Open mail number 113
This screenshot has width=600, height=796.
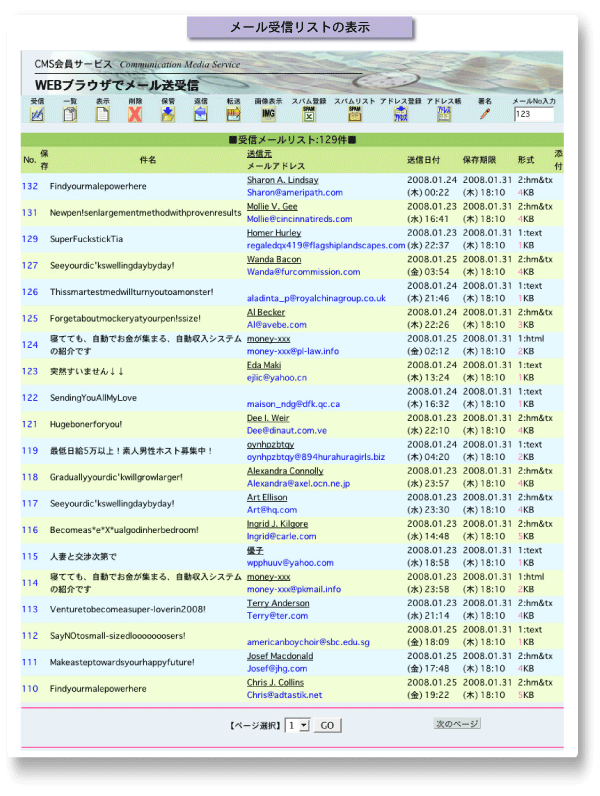[30, 609]
